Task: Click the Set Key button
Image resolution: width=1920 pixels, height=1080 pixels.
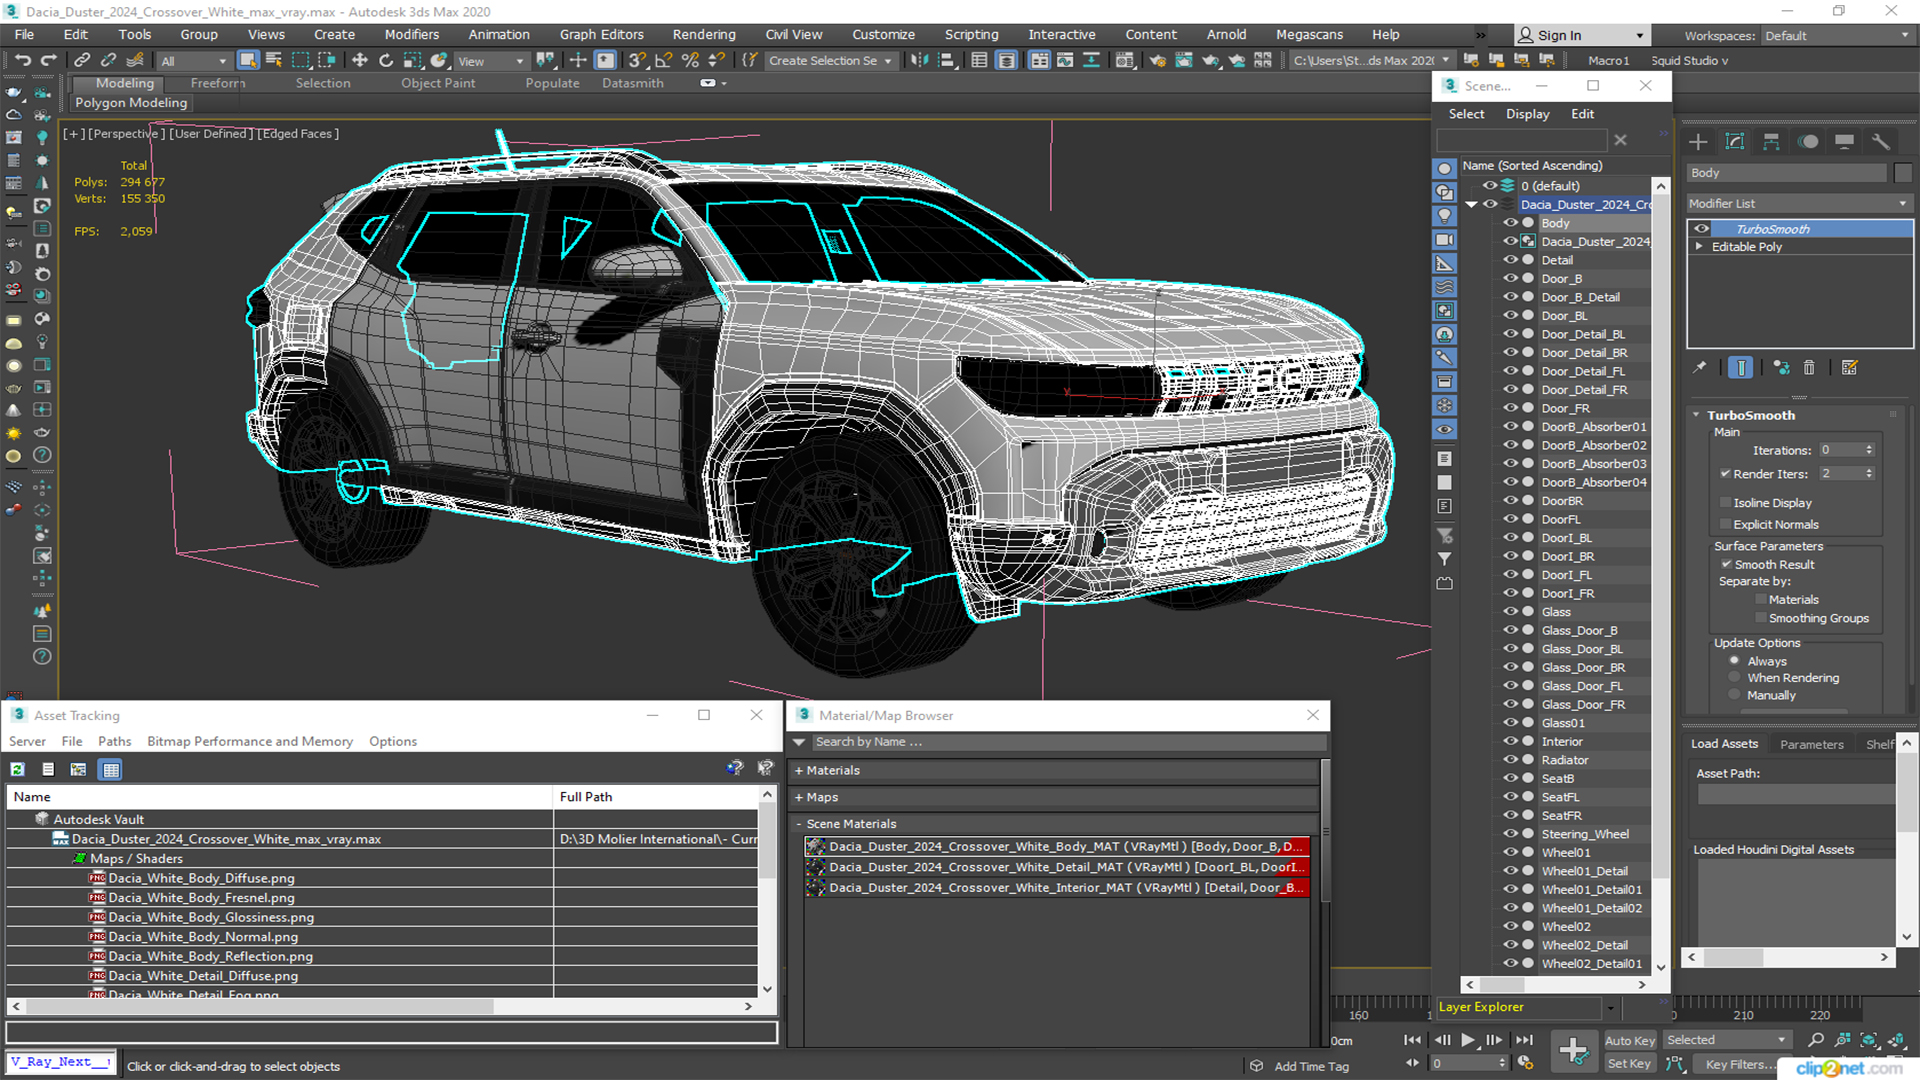Action: click(x=1630, y=1064)
